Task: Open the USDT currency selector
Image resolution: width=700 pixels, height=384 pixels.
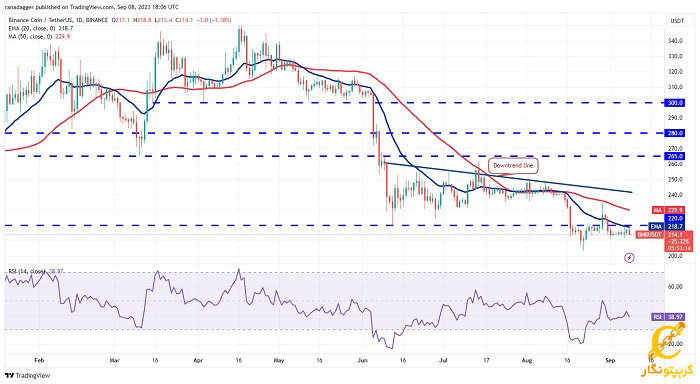Action: click(x=677, y=21)
